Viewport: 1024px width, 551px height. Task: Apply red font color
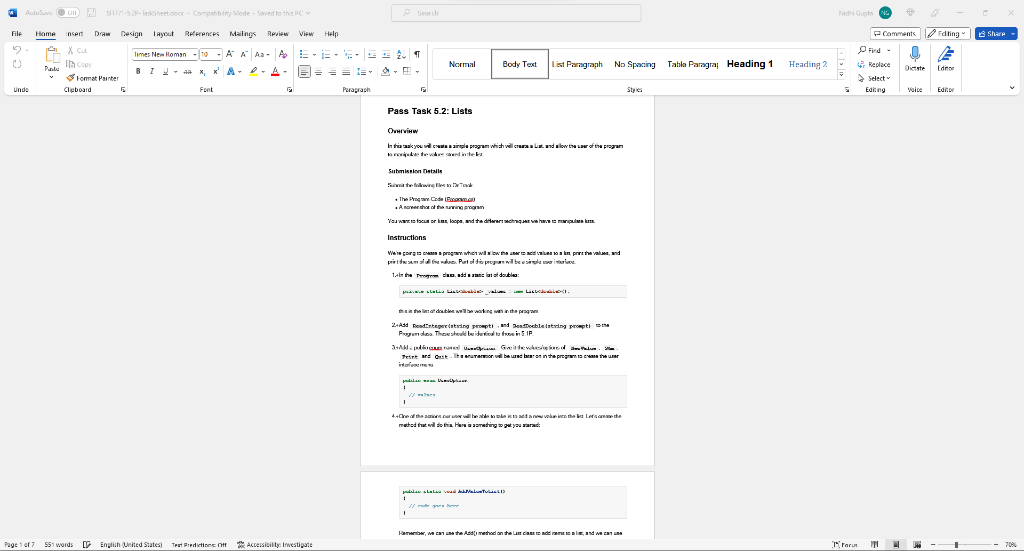tap(275, 72)
